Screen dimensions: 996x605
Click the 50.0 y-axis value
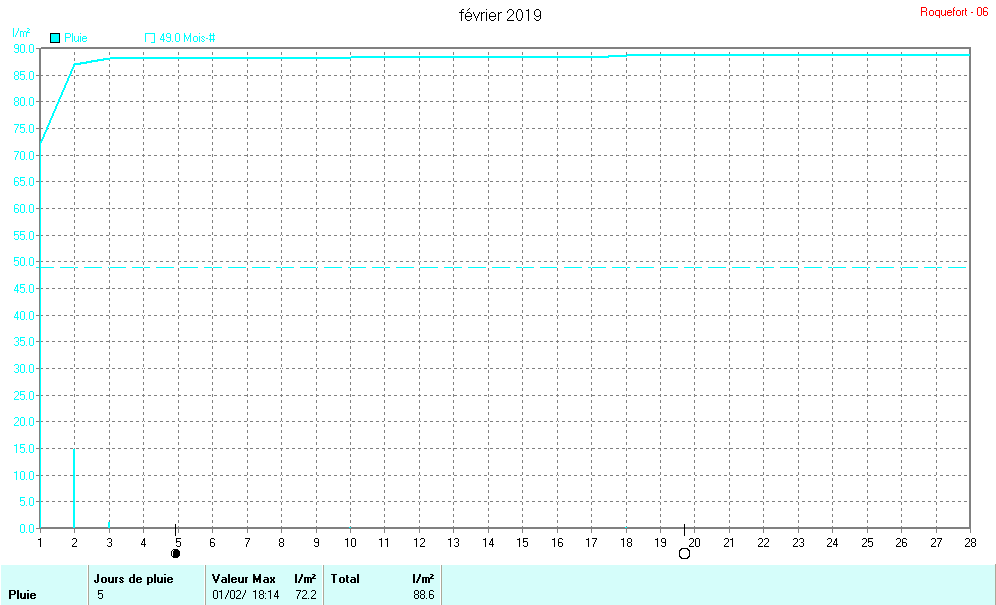[24, 262]
